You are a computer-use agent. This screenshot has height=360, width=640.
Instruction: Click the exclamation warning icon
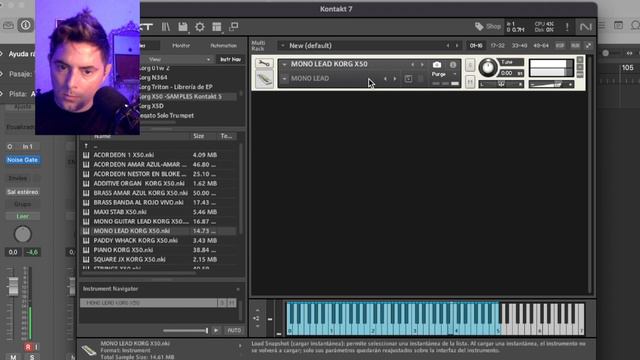(x=567, y=27)
